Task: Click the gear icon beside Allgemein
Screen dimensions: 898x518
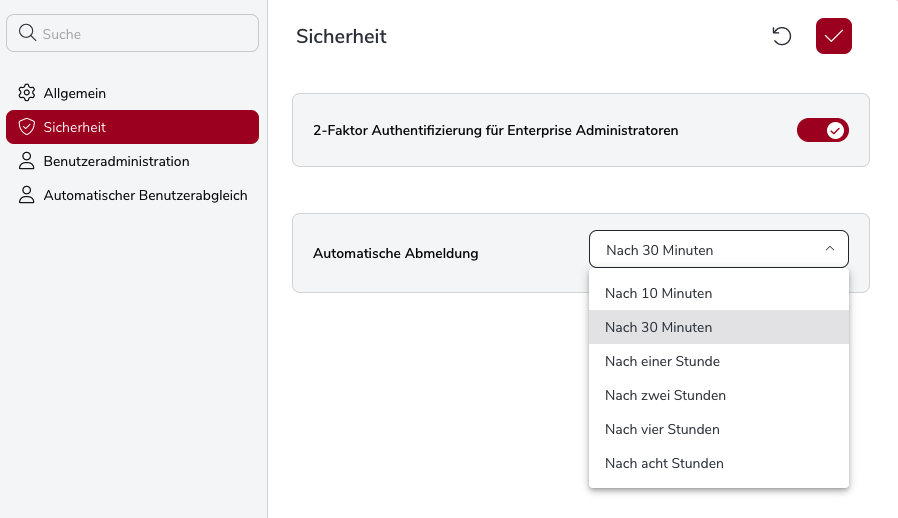Action: 27,93
